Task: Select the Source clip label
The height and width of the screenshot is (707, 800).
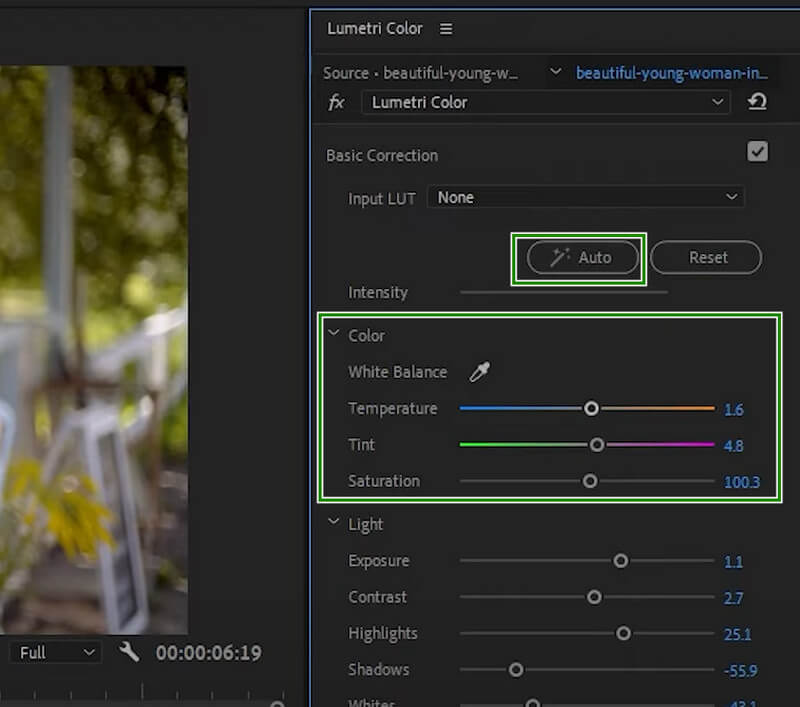Action: click(421, 73)
